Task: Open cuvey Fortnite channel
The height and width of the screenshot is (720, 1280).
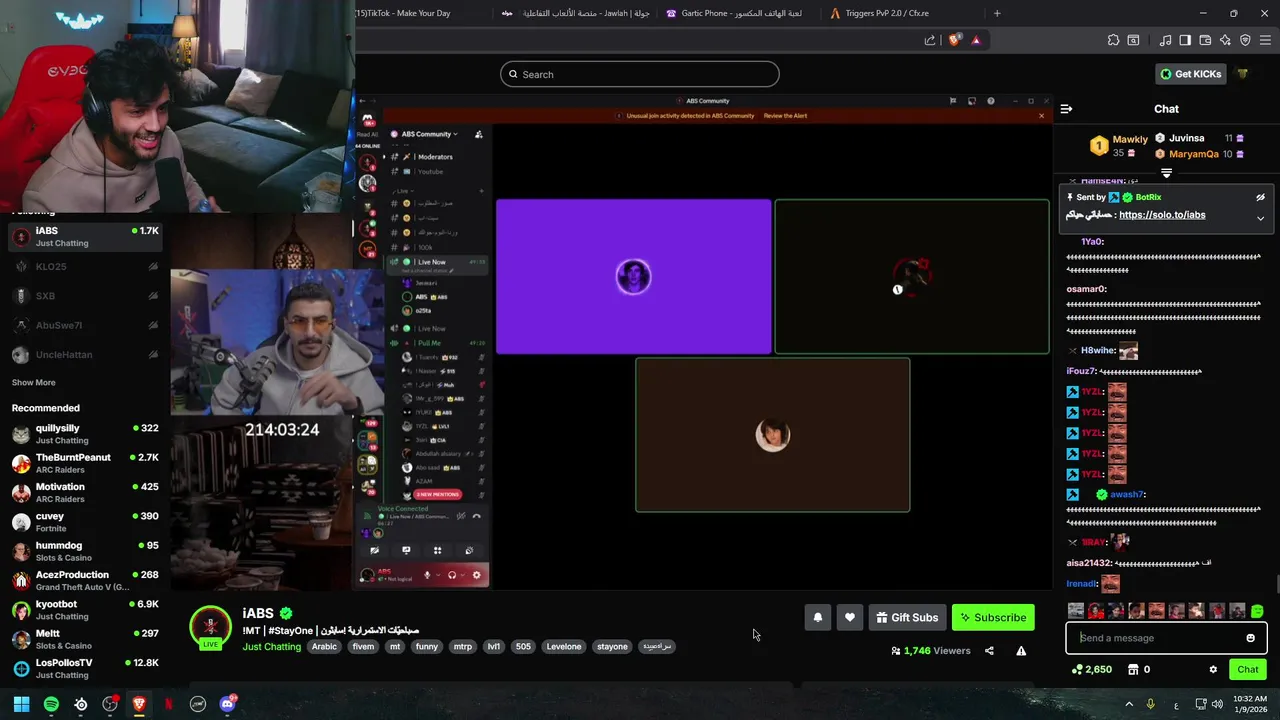Action: (x=85, y=522)
